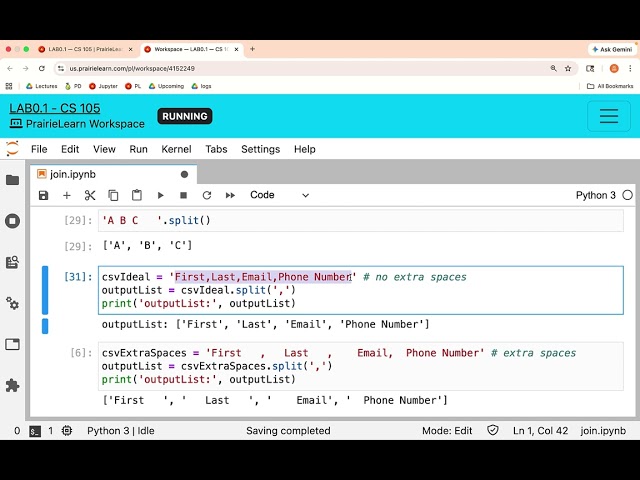Viewport: 640px width, 480px height.
Task: Open the extension manager puzzle icon
Action: pos(13,385)
